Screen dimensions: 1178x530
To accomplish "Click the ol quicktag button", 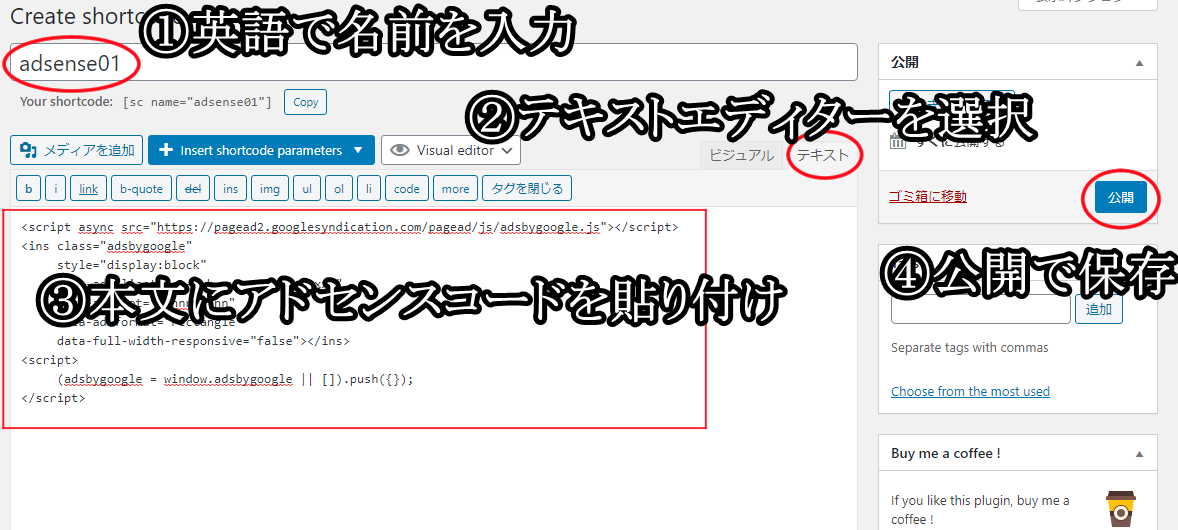I will coord(339,189).
